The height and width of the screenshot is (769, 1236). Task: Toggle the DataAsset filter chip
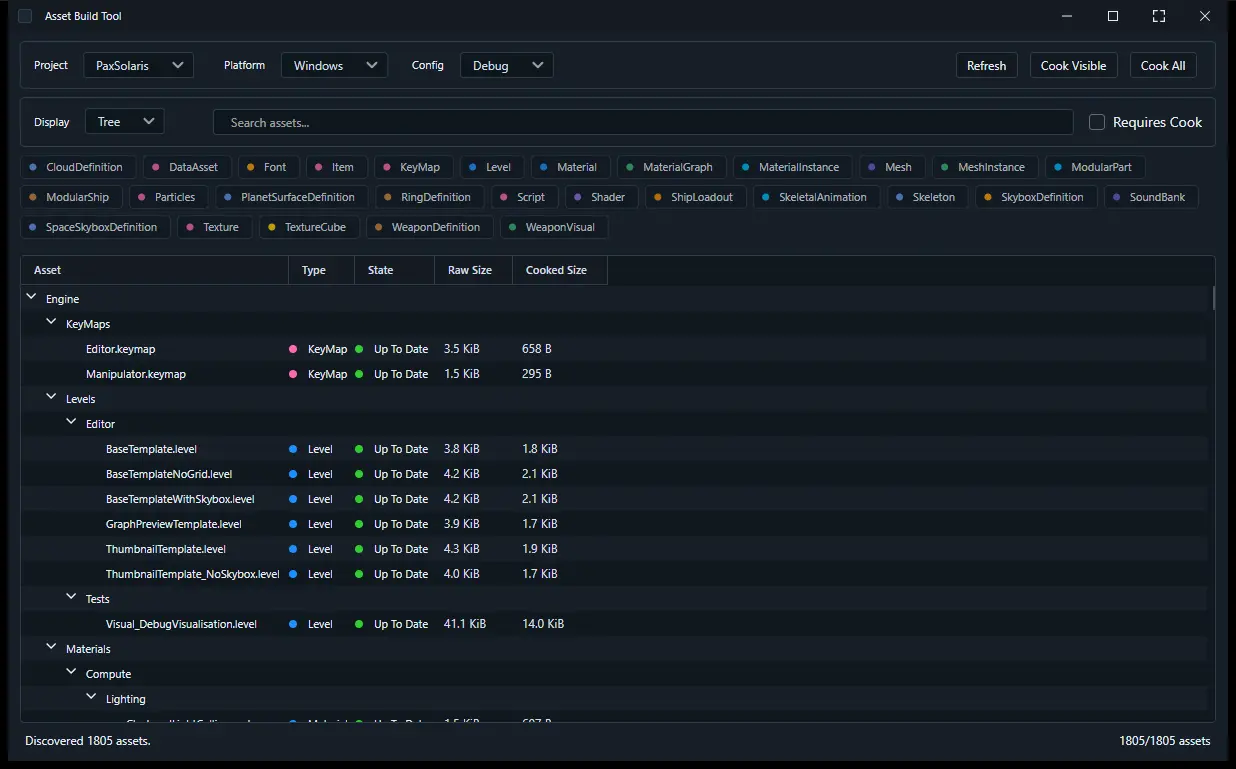click(188, 167)
